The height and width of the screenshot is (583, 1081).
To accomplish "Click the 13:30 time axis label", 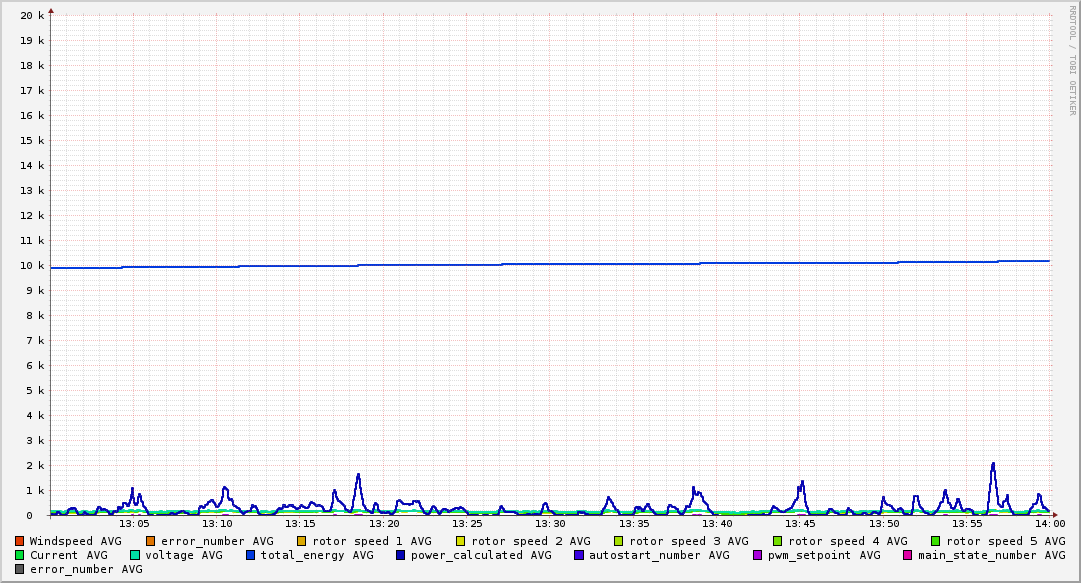I will [550, 523].
